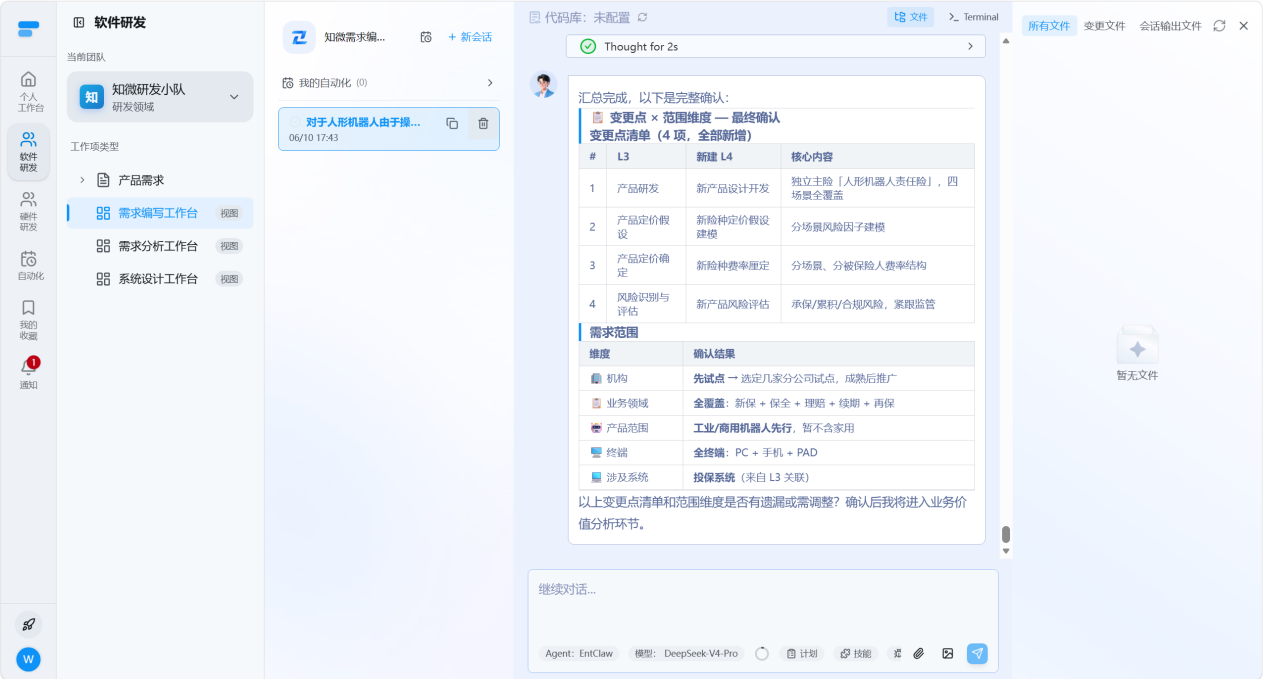The width and height of the screenshot is (1264, 679).
Task: Select 软件研发 sidebar icon
Action: pyautogui.click(x=28, y=151)
